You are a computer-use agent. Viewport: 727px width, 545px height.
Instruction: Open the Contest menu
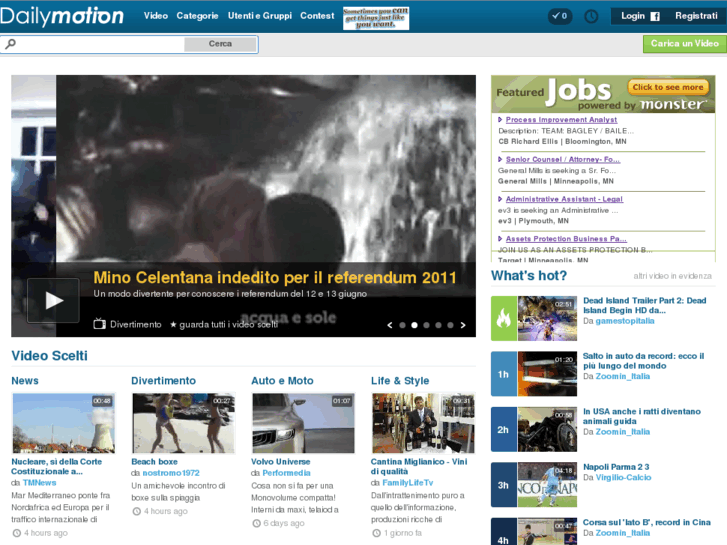click(317, 16)
